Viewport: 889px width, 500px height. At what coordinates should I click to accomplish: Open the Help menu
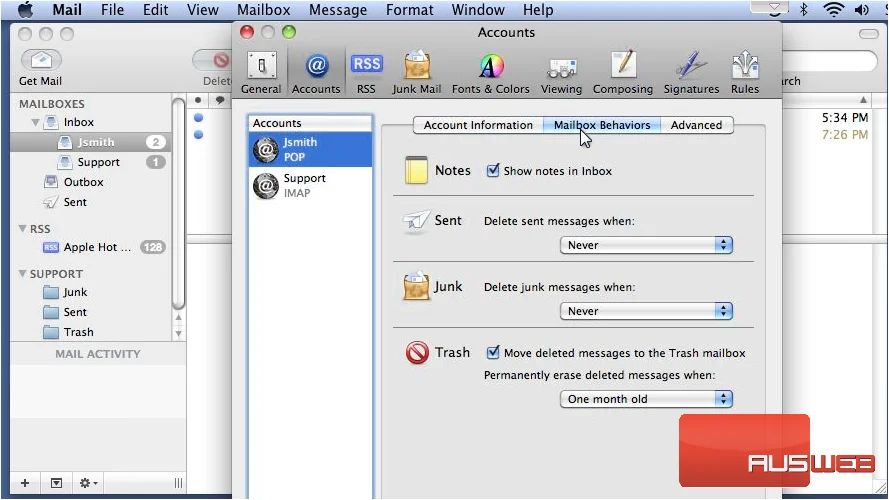point(538,10)
